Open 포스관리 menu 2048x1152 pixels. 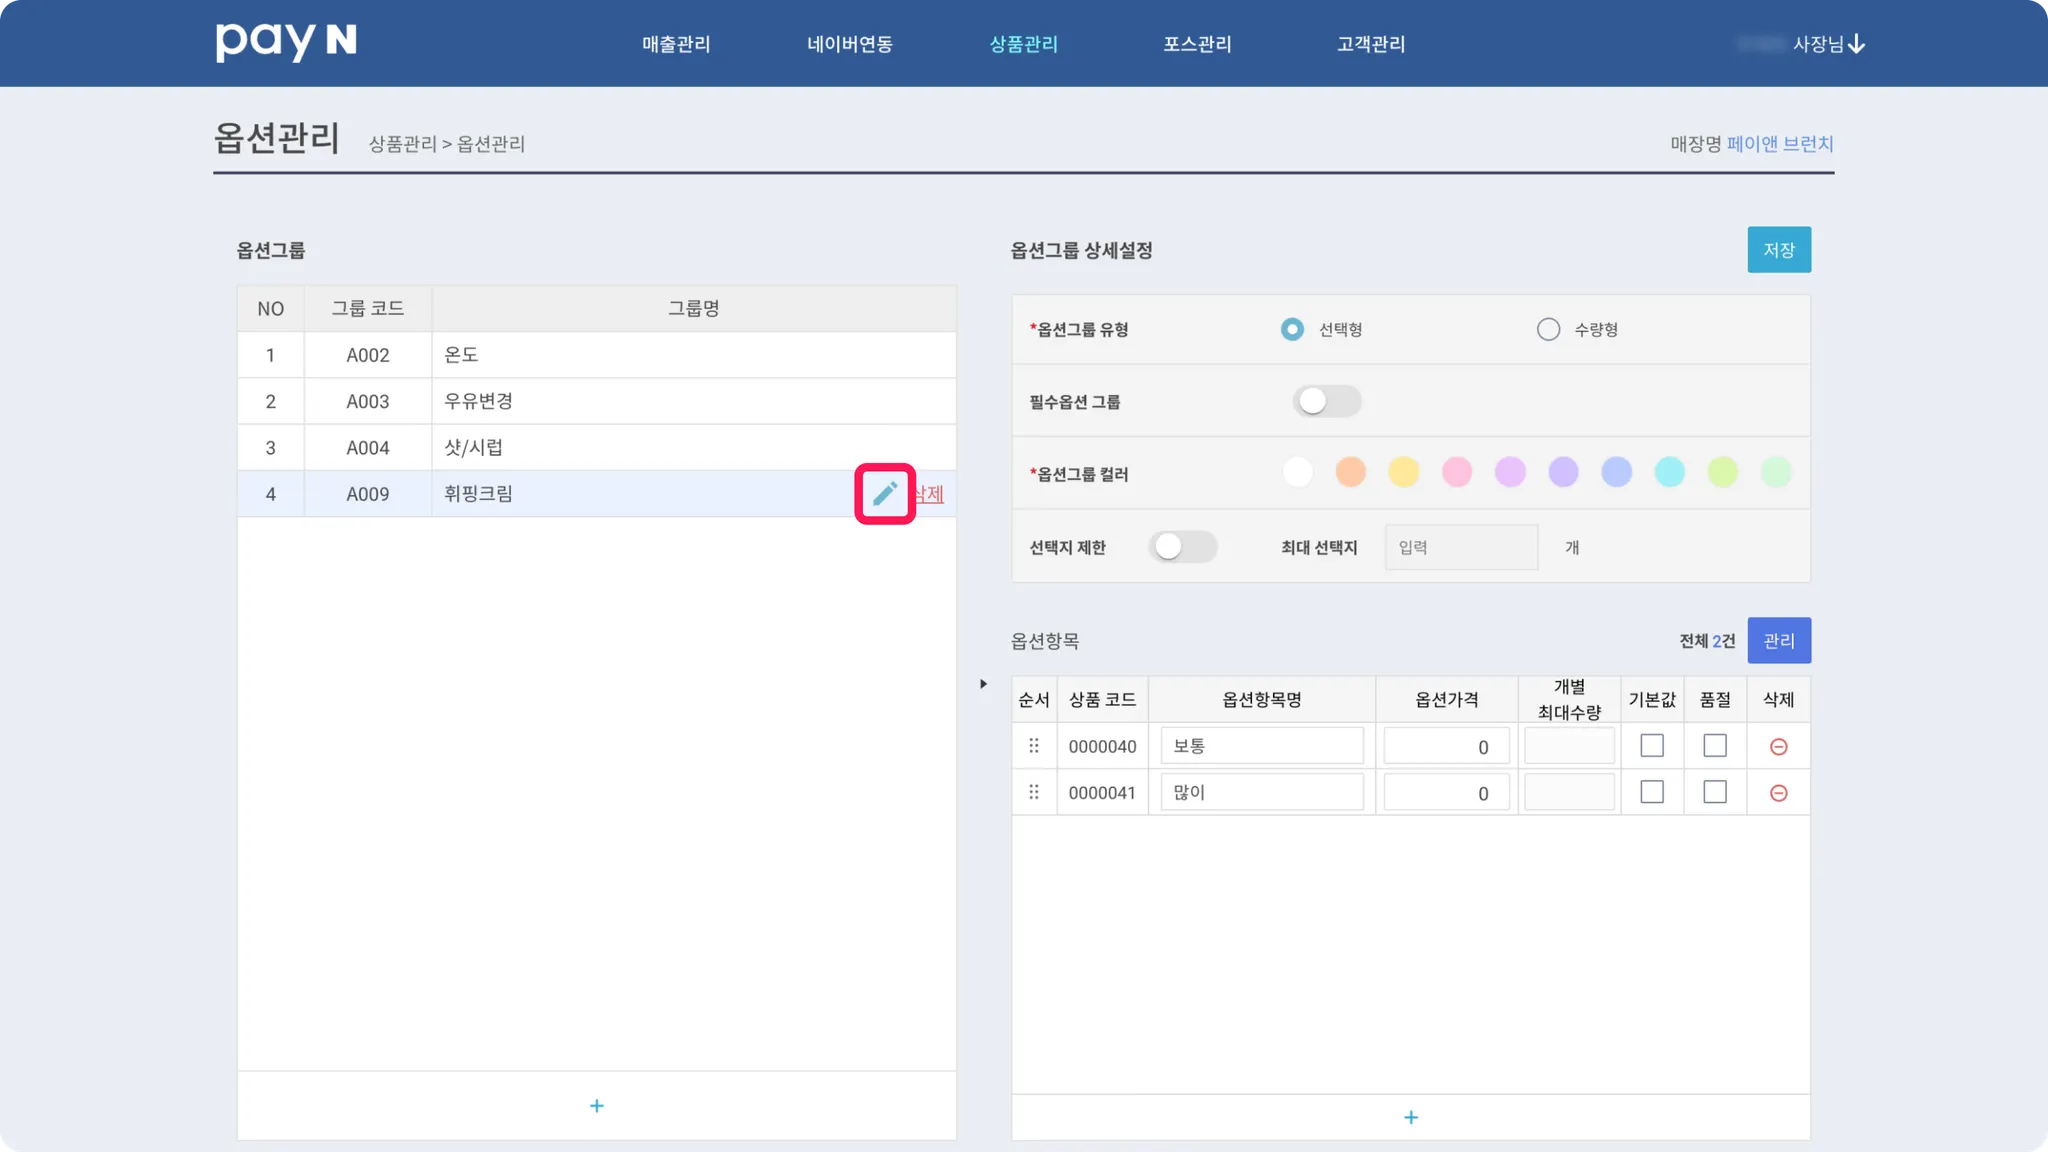pyautogui.click(x=1197, y=44)
